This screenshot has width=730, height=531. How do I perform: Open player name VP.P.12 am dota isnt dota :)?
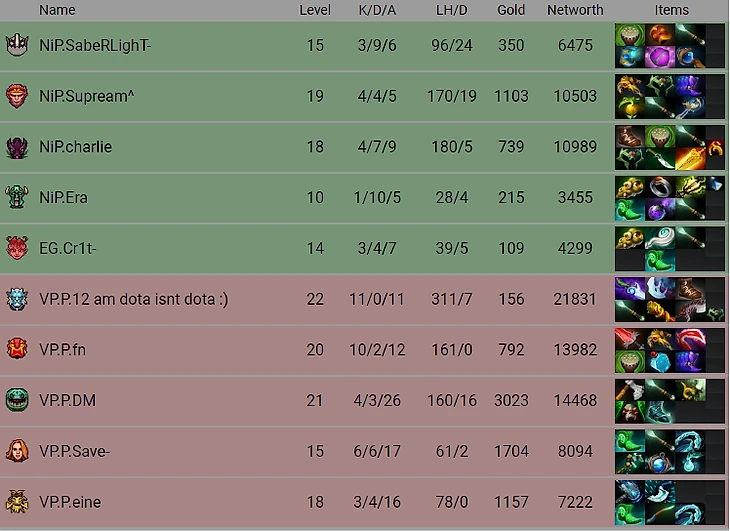(134, 299)
